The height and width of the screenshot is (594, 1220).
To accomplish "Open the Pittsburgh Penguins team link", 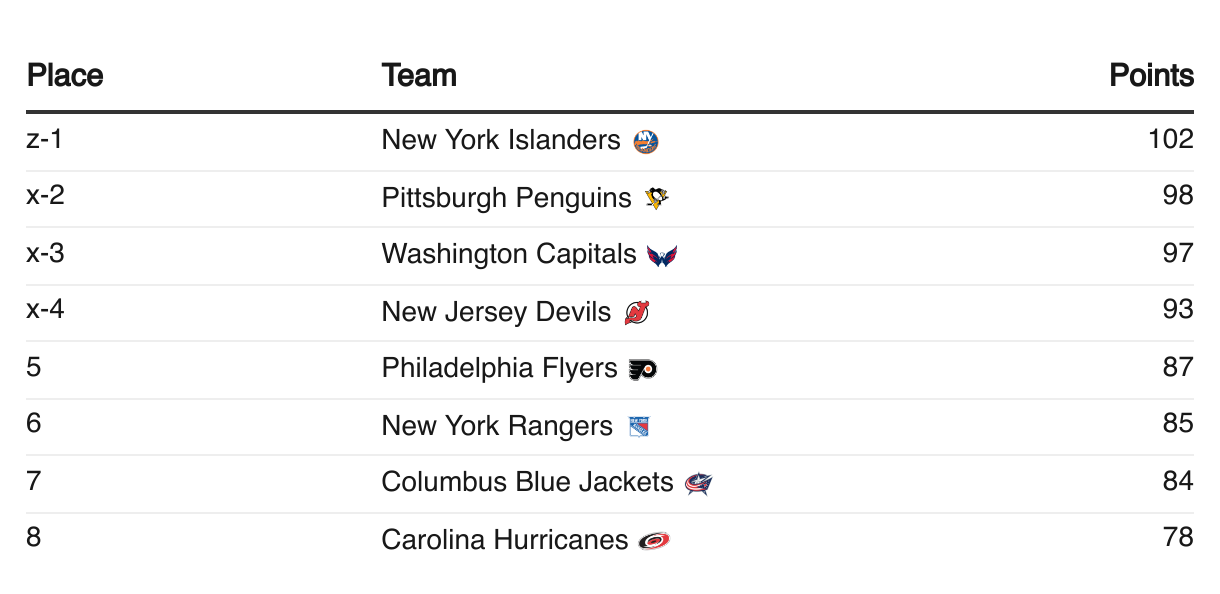I will [x=506, y=198].
